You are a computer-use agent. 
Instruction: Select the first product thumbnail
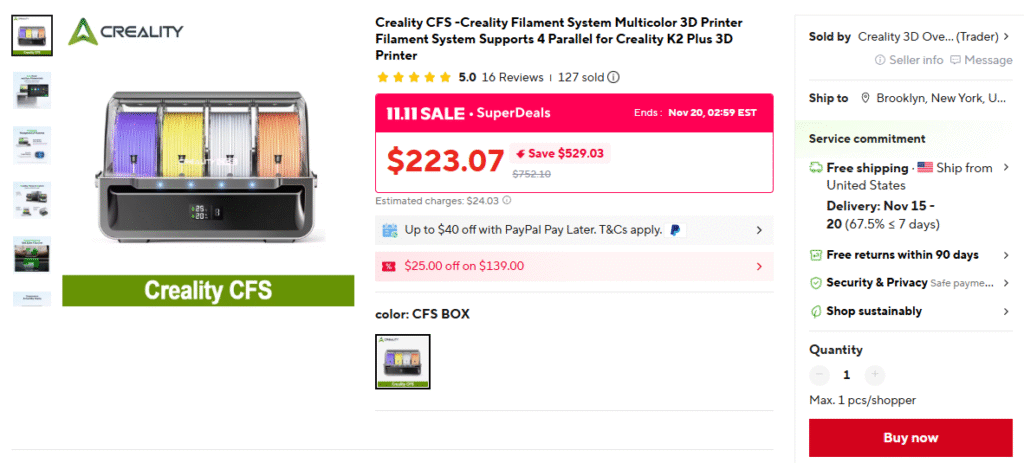click(32, 35)
